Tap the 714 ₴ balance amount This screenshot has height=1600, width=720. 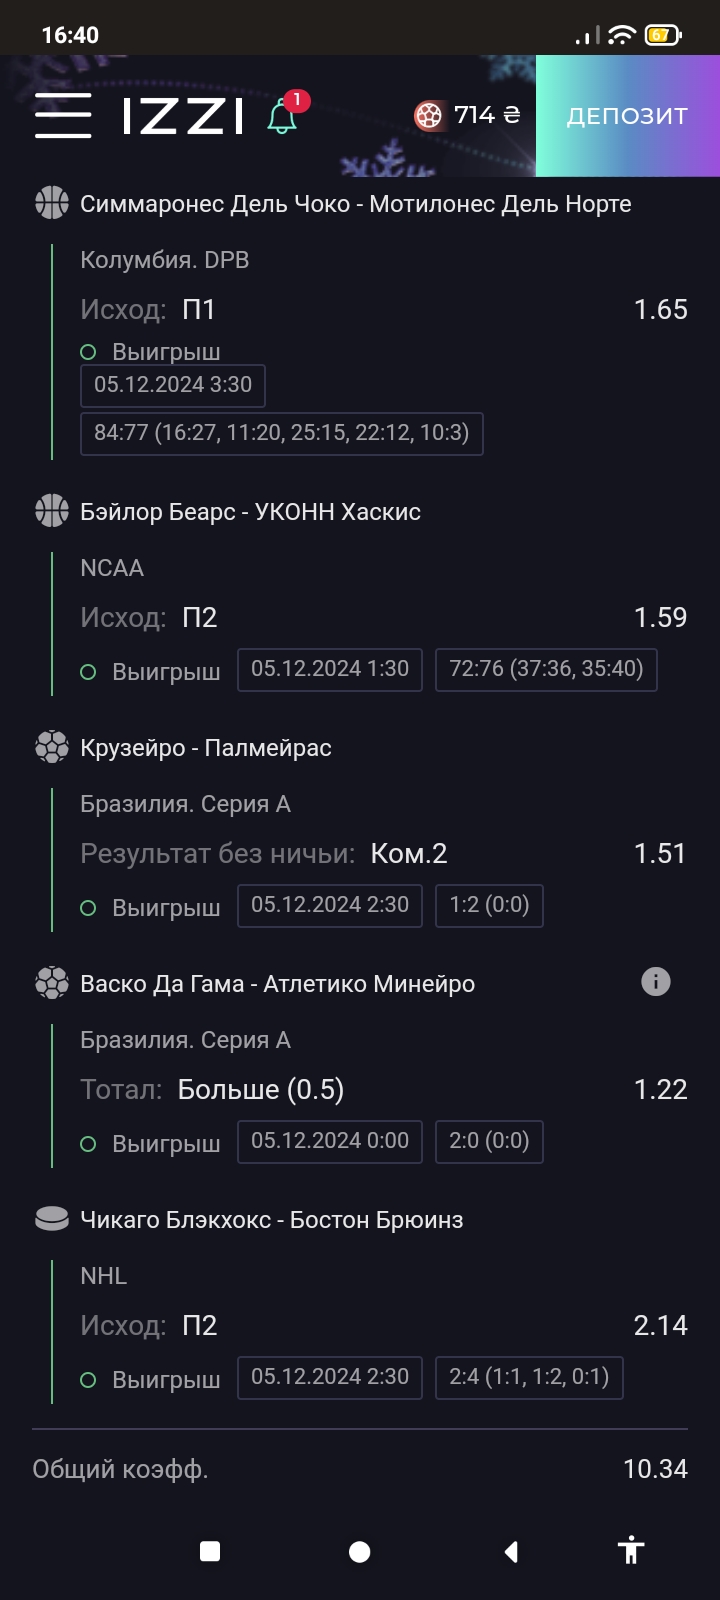487,115
